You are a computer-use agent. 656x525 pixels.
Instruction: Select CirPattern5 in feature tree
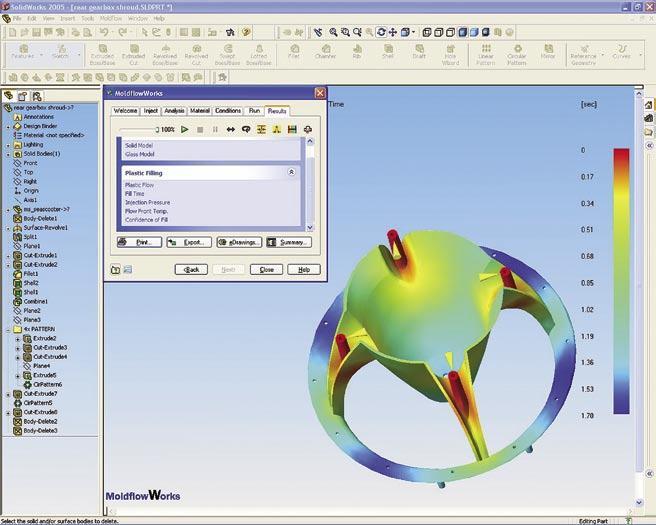[x=38, y=403]
